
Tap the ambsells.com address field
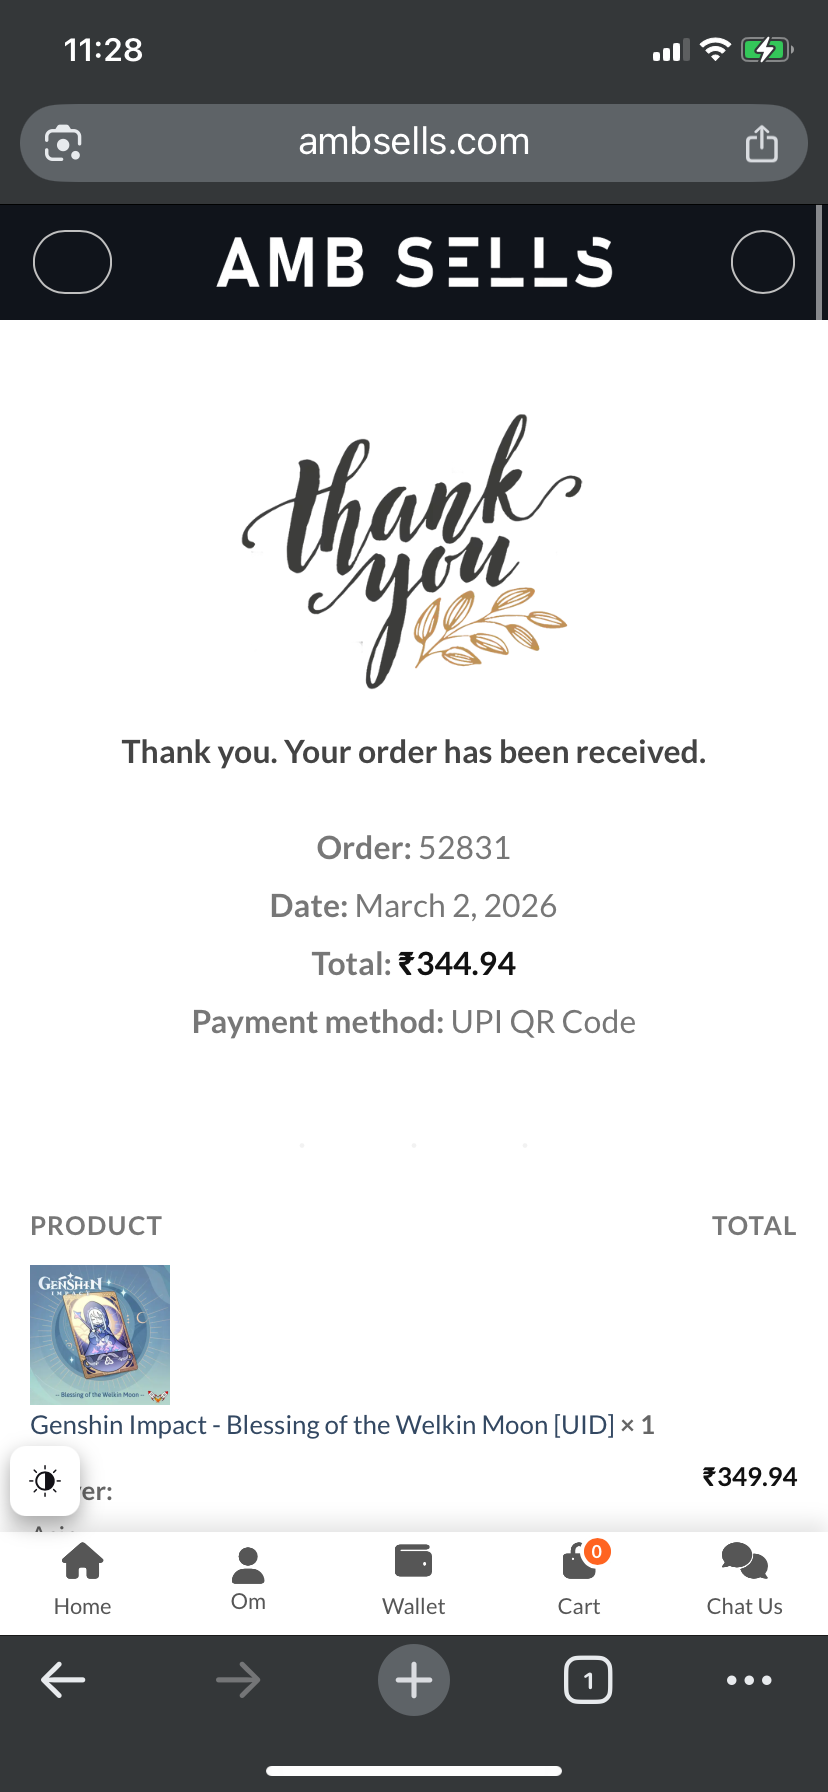pos(414,143)
